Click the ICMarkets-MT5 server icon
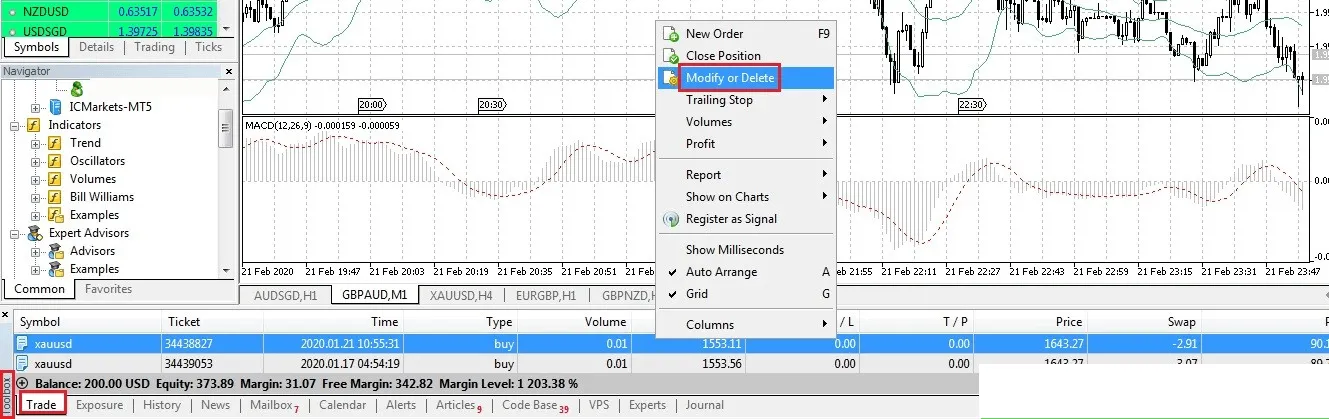This screenshot has height=419, width=1329. point(56,107)
